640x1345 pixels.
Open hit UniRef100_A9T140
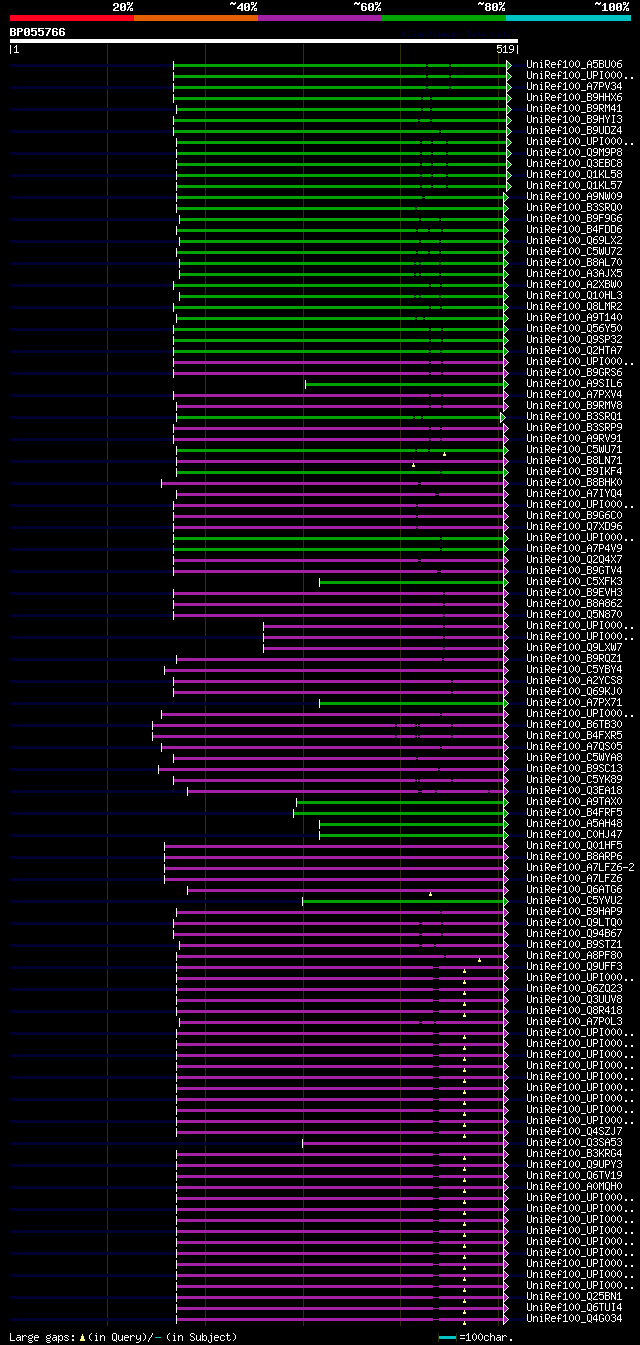[x=574, y=317]
